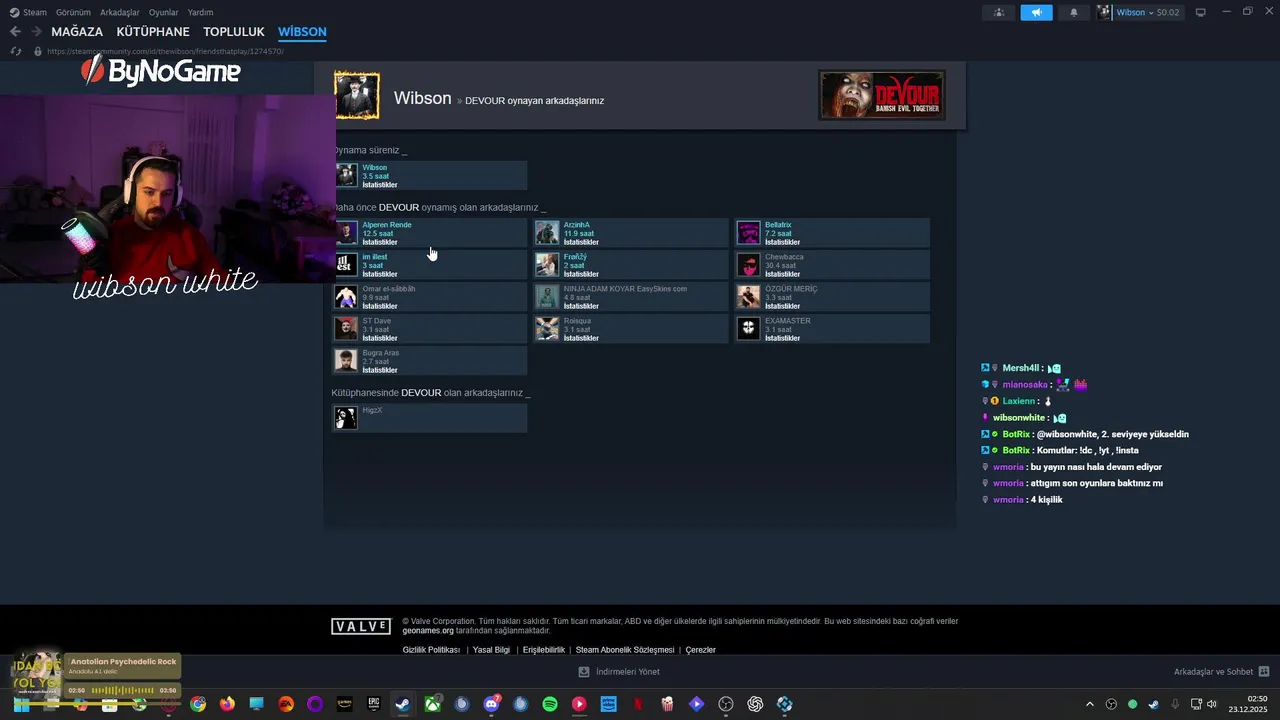Image resolution: width=1280 pixels, height=720 pixels.
Task: Click Wibson's profile avatar in page header
Action: click(x=357, y=95)
